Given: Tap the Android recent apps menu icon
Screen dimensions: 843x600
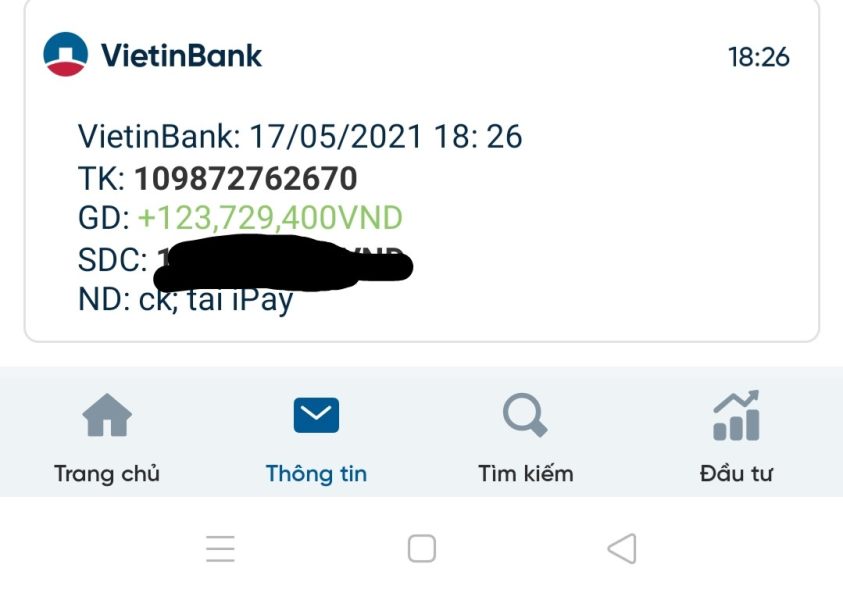Looking at the screenshot, I should (x=220, y=549).
